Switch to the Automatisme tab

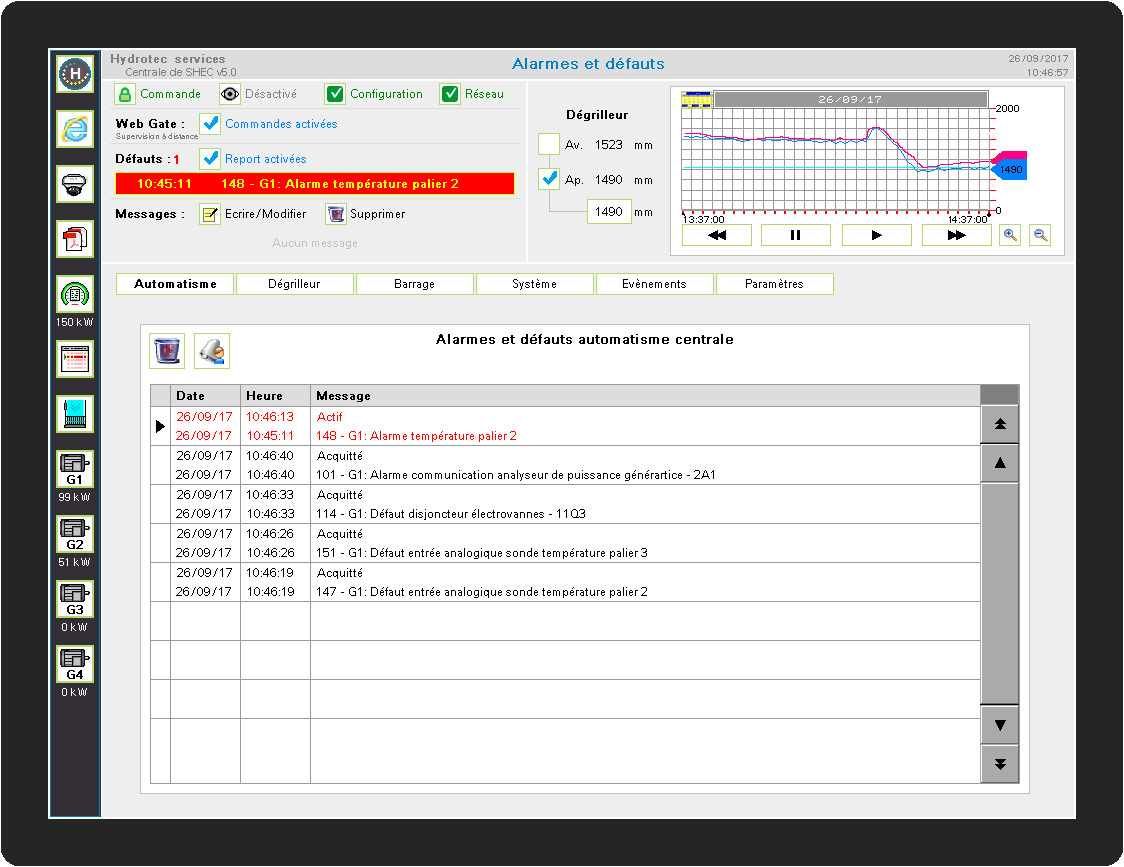pos(175,284)
